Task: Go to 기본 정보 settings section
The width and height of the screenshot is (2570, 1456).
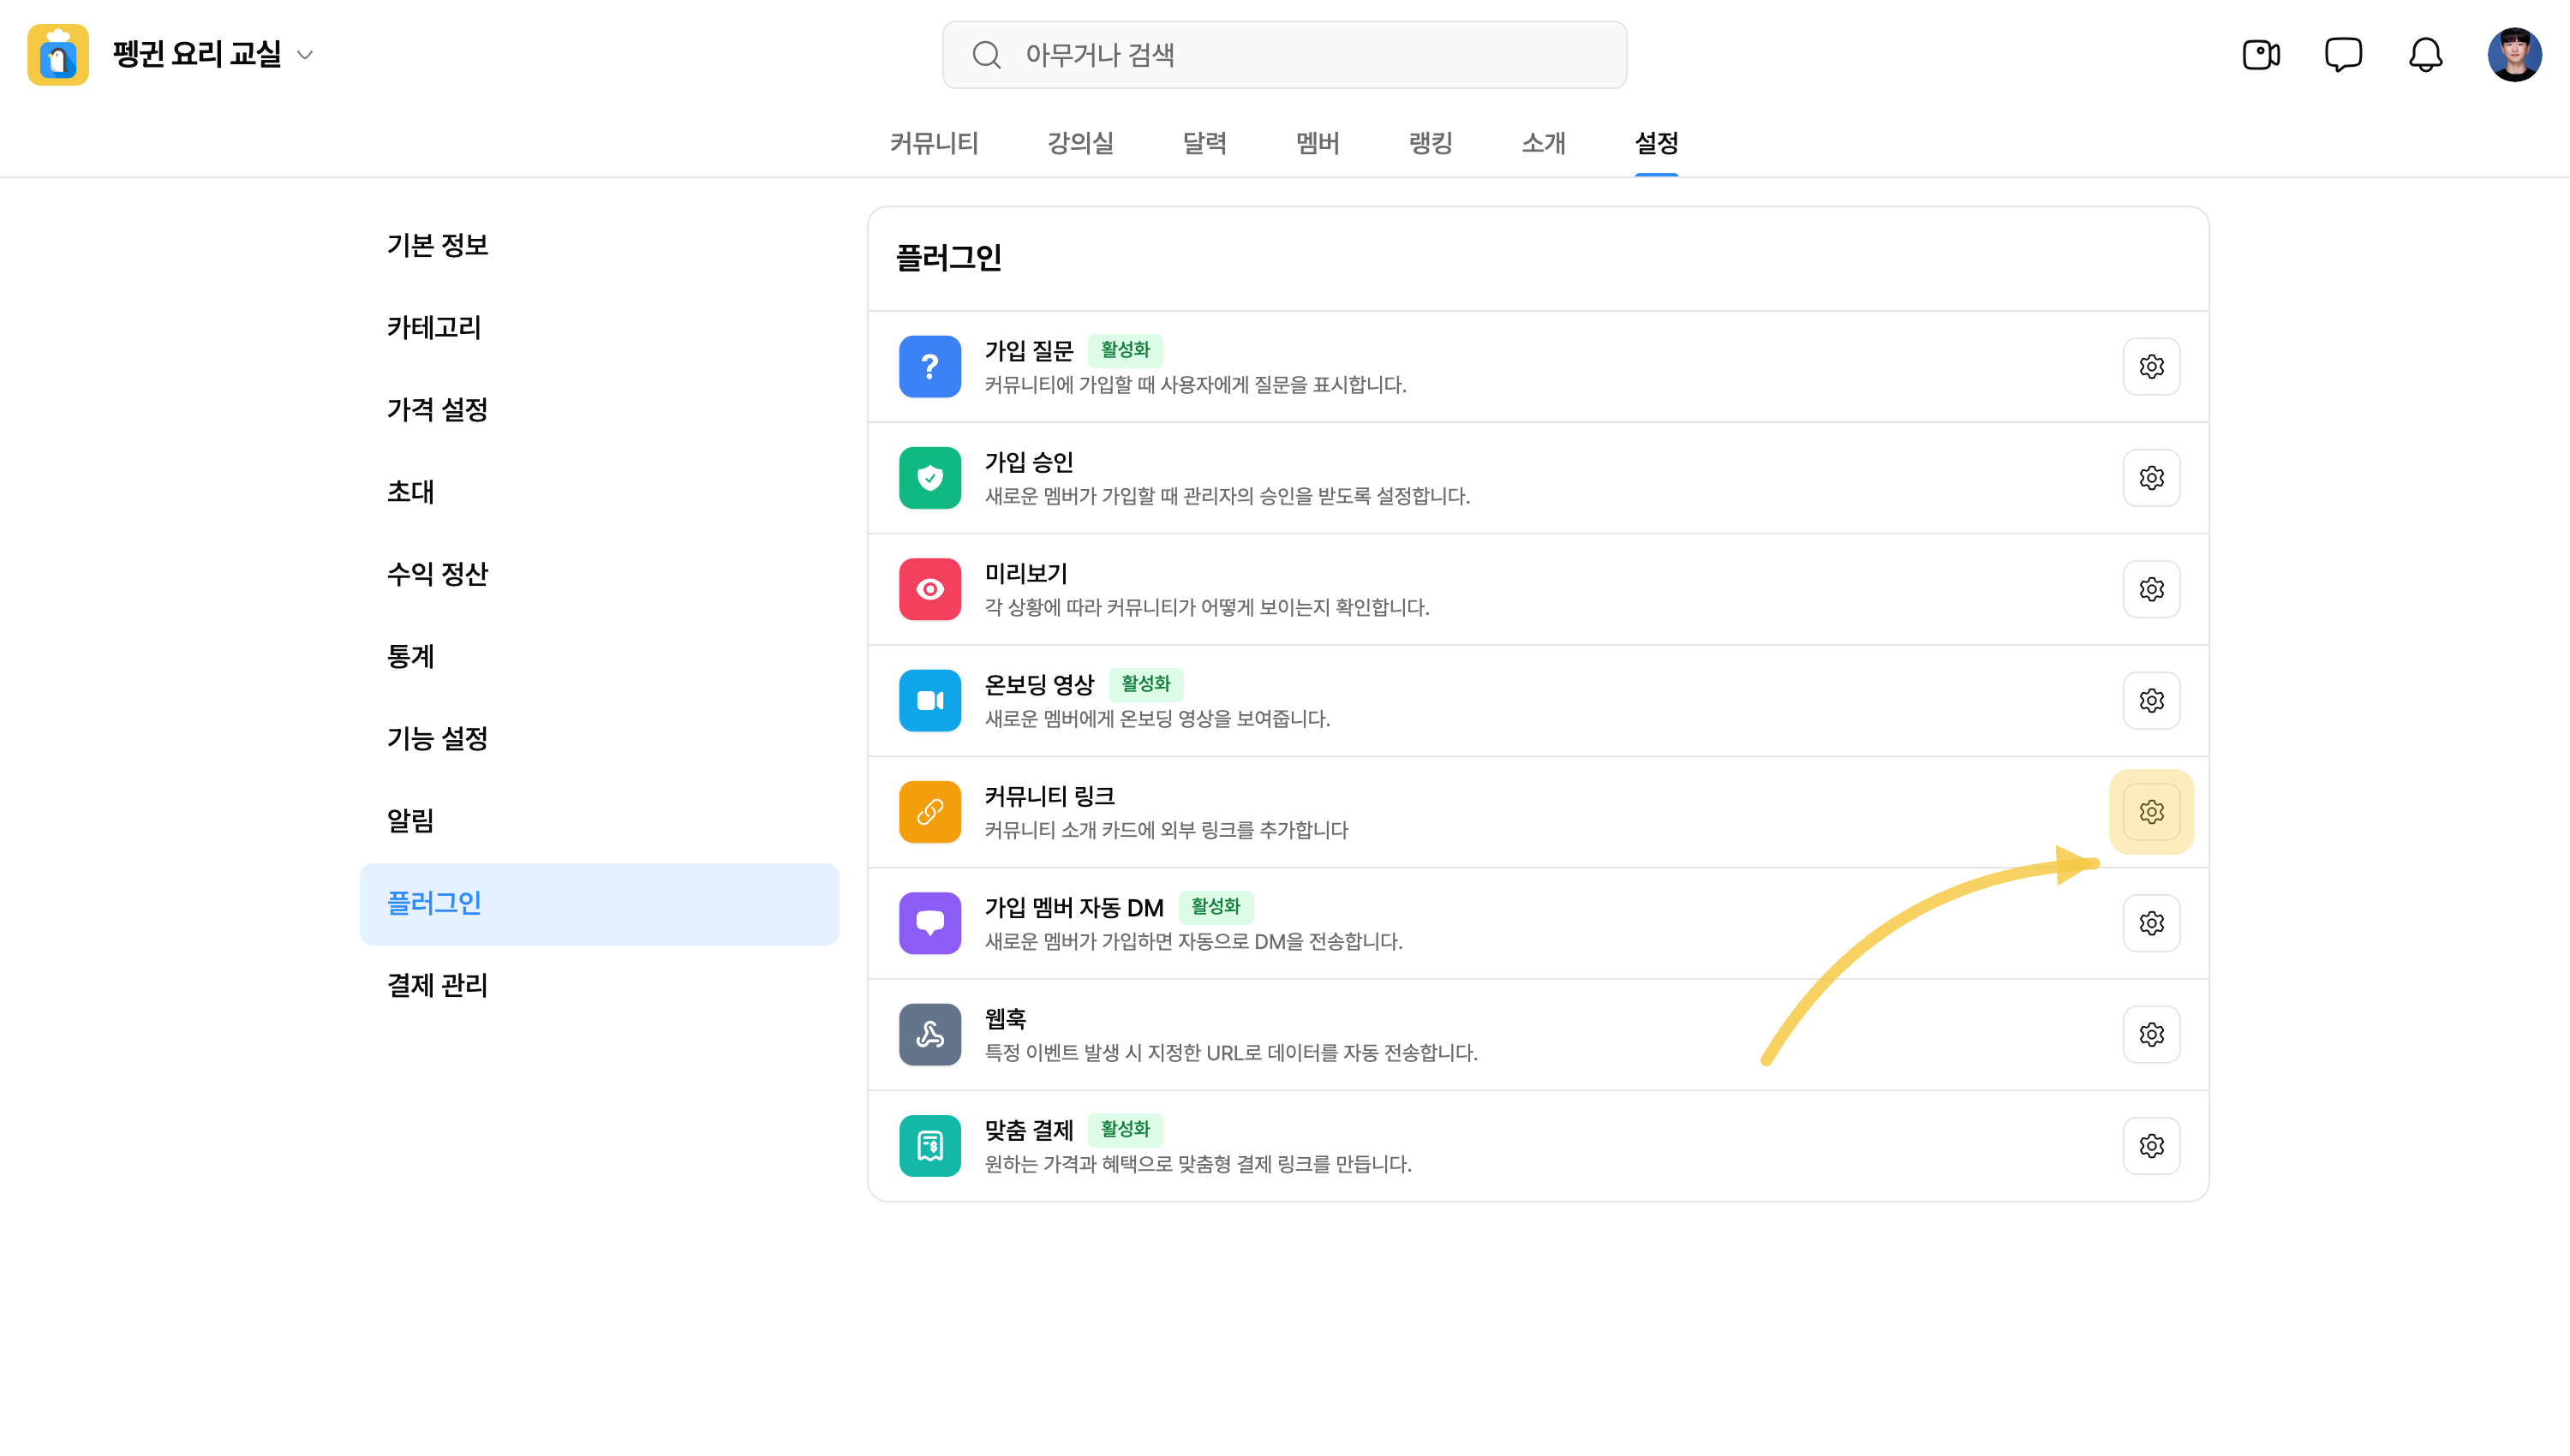Action: (437, 245)
